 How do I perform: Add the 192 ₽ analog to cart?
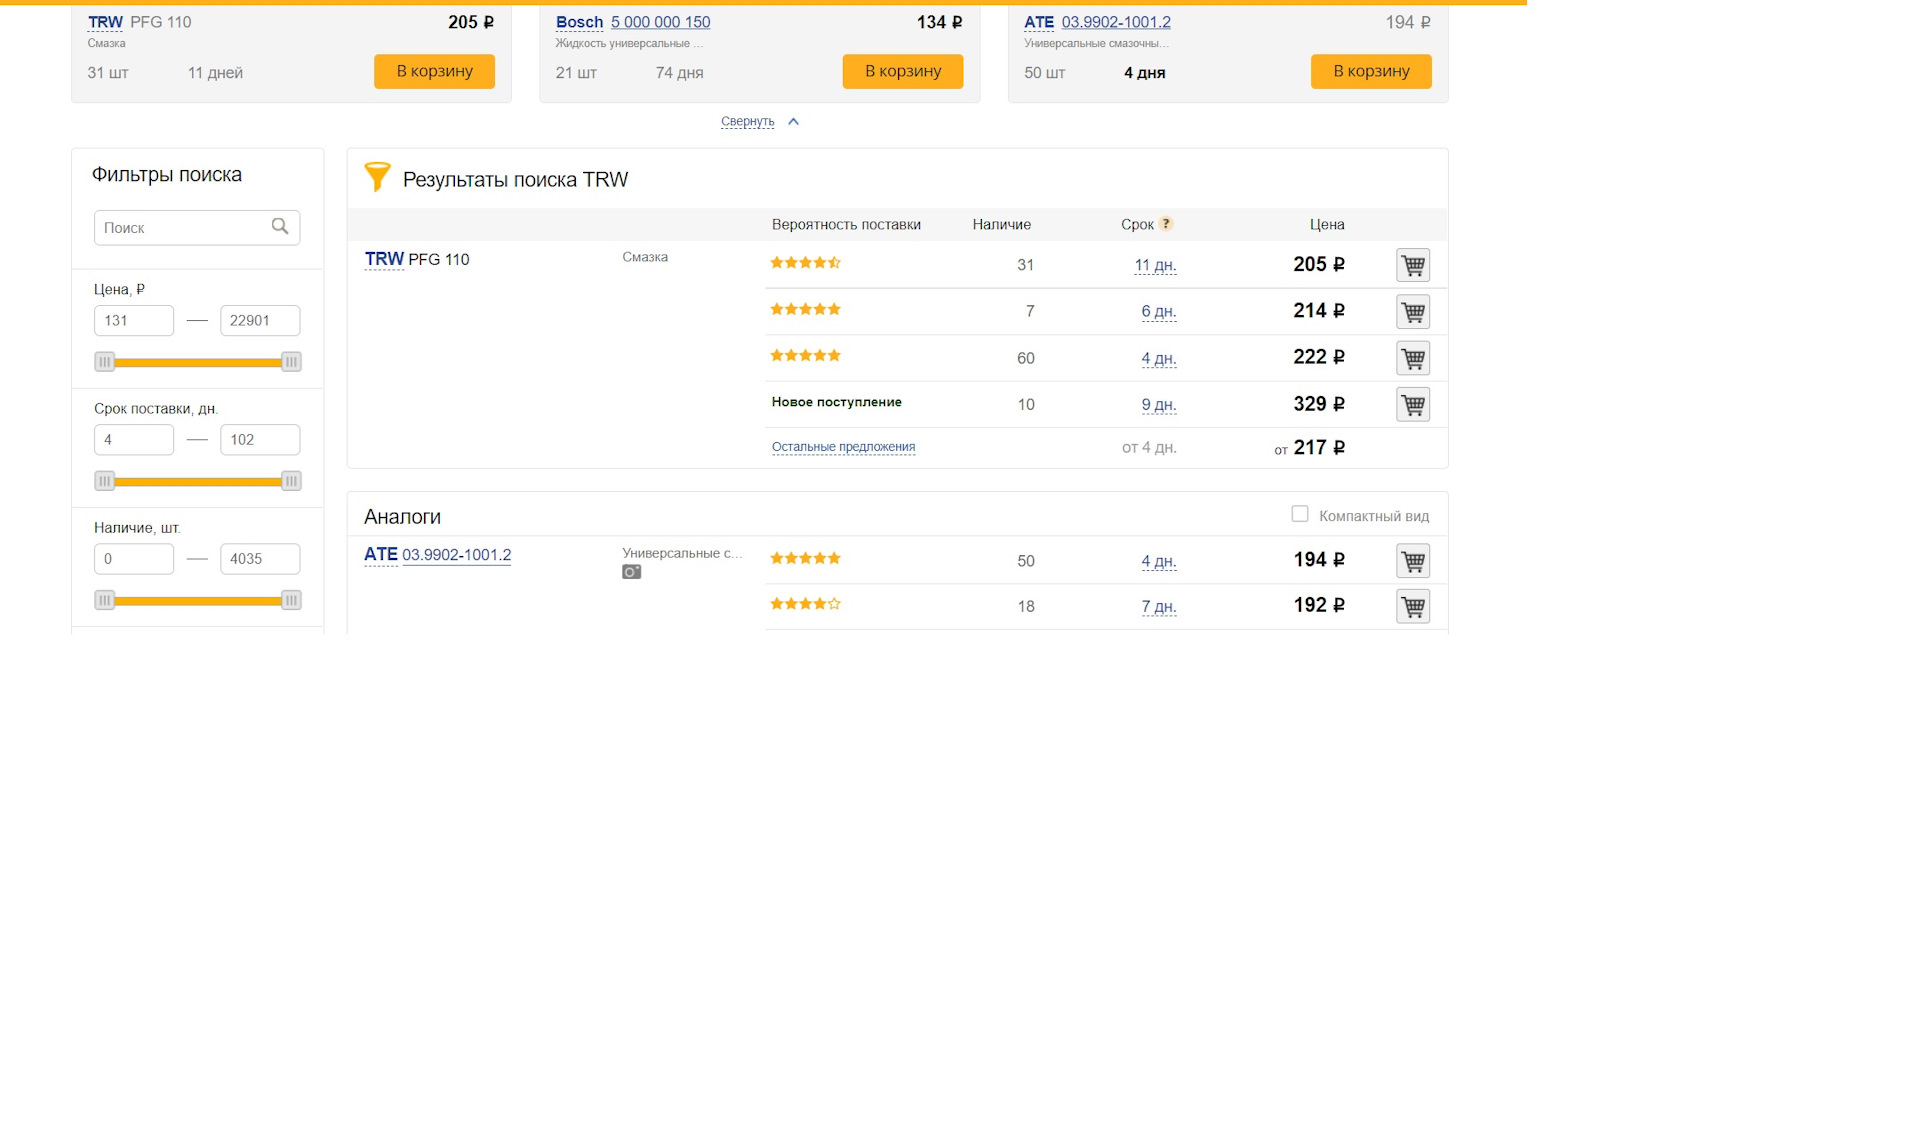click(1412, 606)
